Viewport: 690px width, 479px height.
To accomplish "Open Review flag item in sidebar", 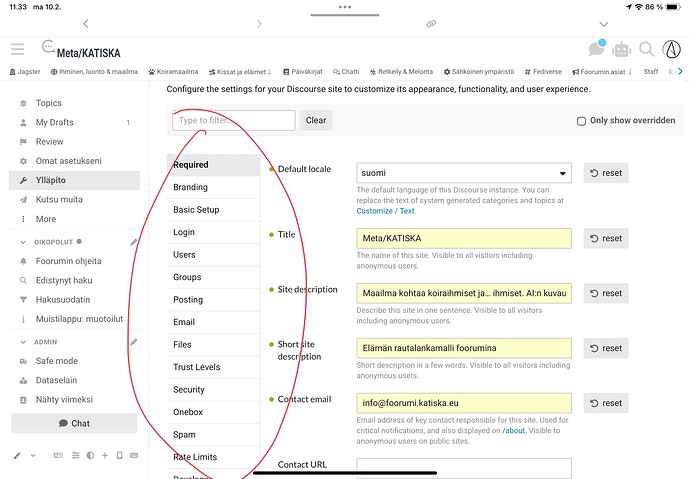I will pyautogui.click(x=74, y=142).
